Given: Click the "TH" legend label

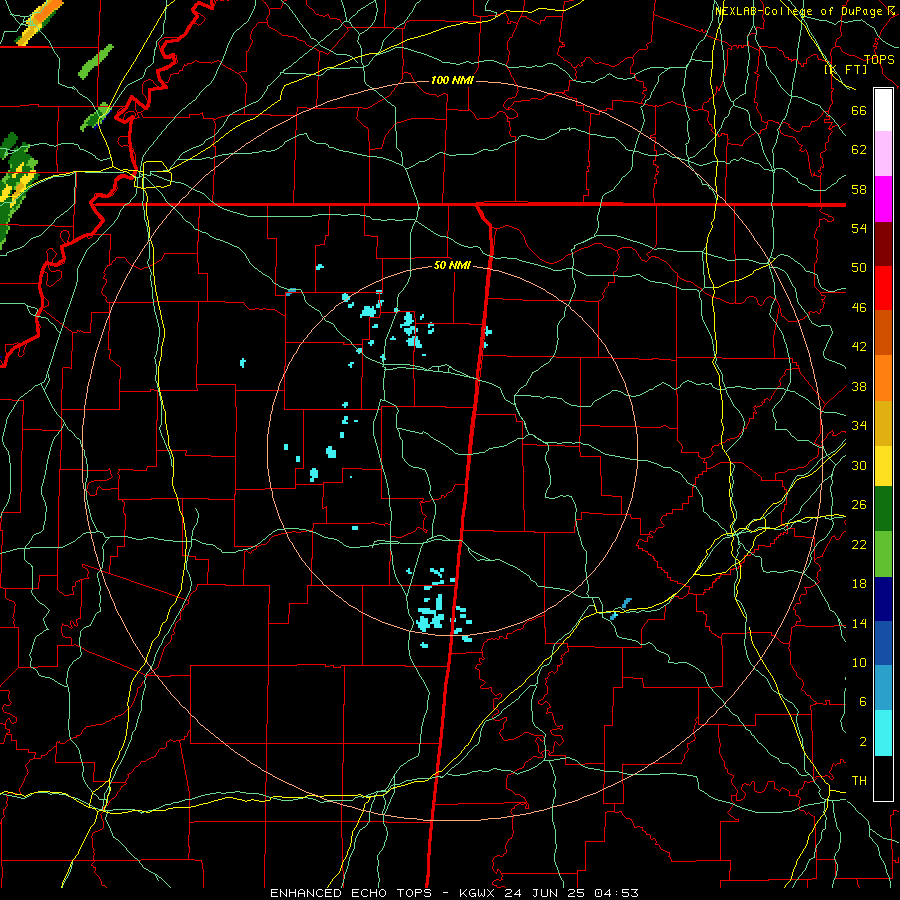Looking at the screenshot, I should 859,781.
